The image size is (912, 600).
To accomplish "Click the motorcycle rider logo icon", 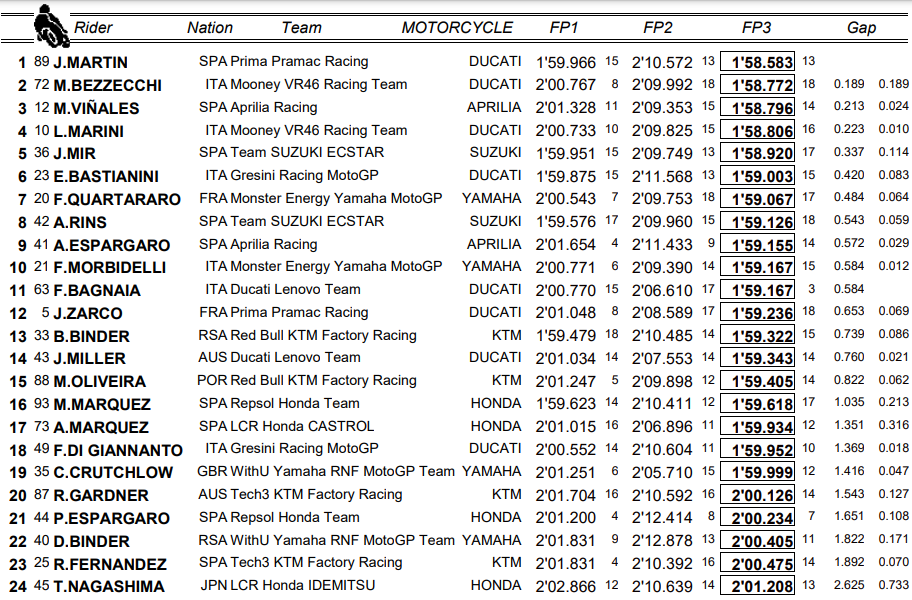I will click(x=46, y=24).
